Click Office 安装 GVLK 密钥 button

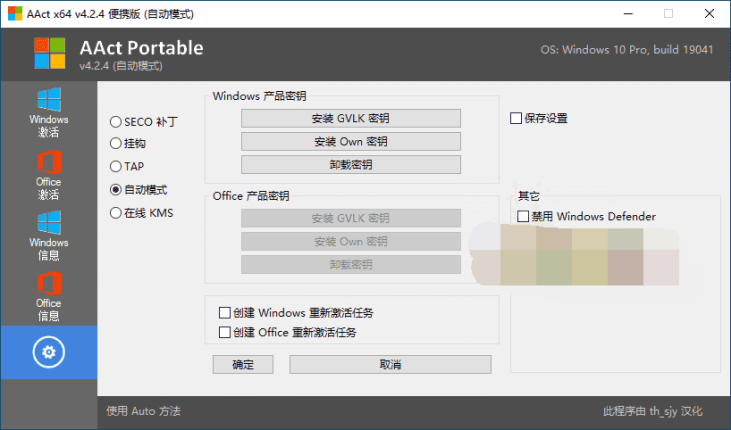(x=351, y=218)
